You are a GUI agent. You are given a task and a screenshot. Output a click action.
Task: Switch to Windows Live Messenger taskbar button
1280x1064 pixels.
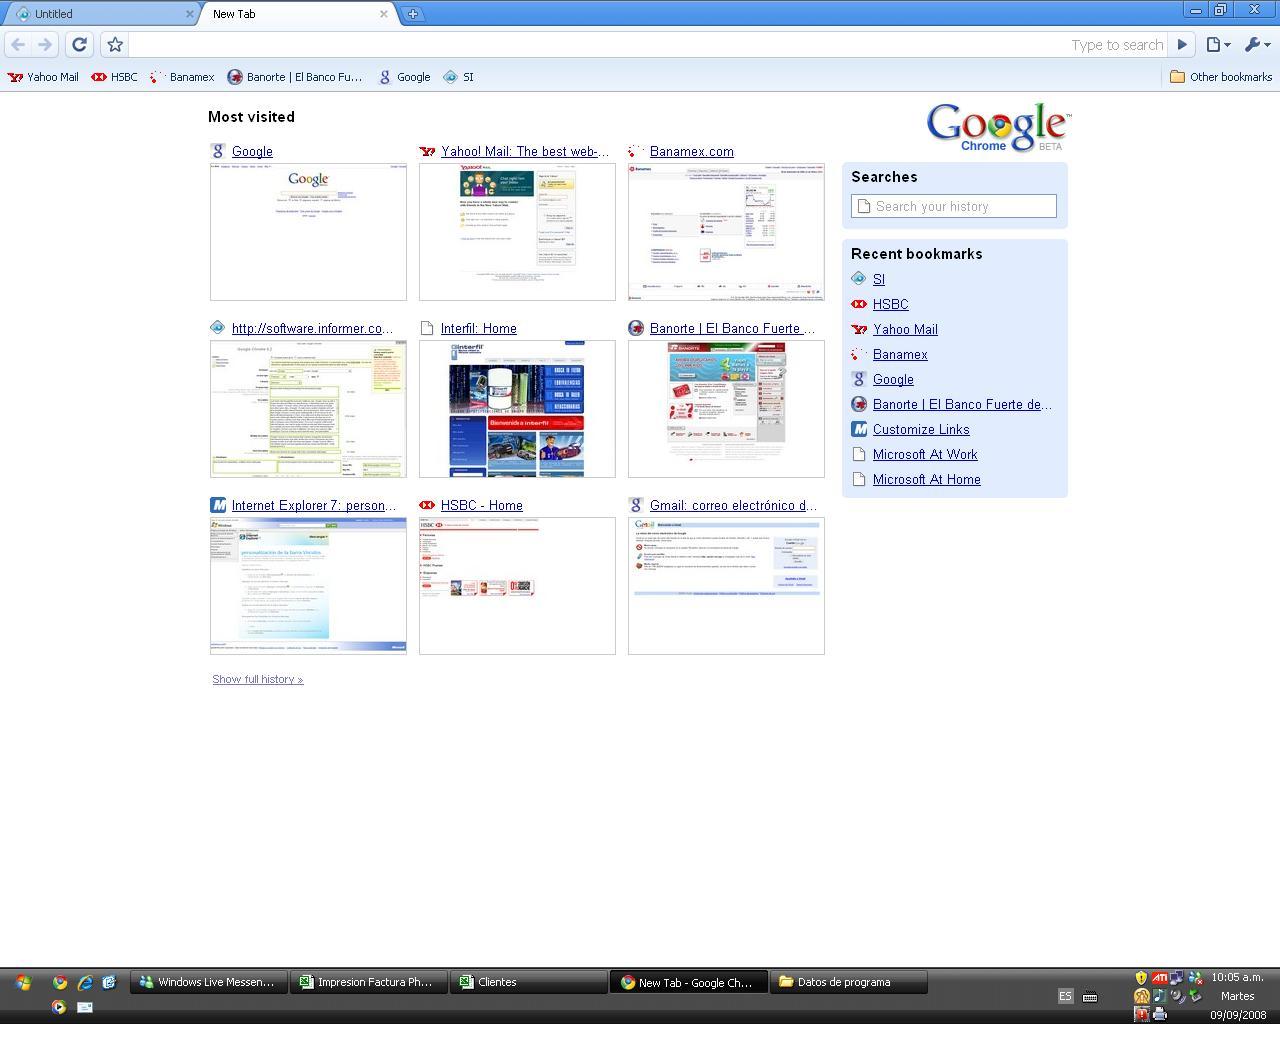(x=209, y=982)
